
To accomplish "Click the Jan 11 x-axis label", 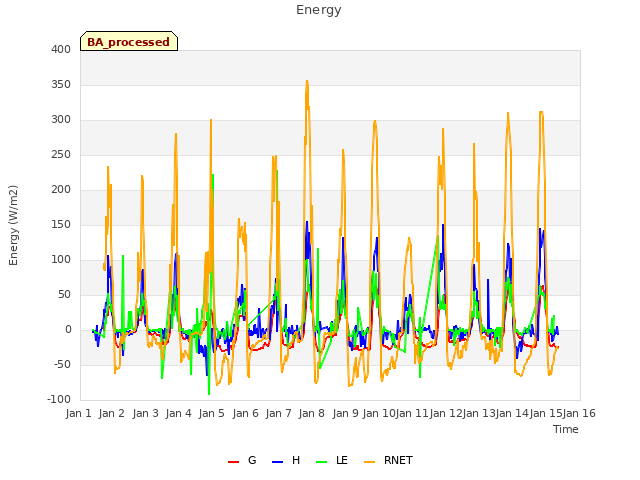I will (412, 413).
